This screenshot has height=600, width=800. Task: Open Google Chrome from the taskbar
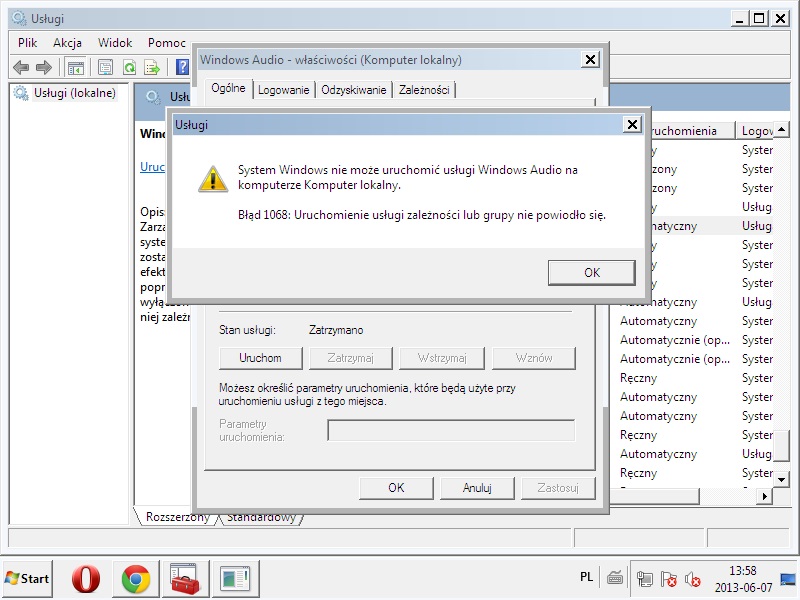coord(136,579)
